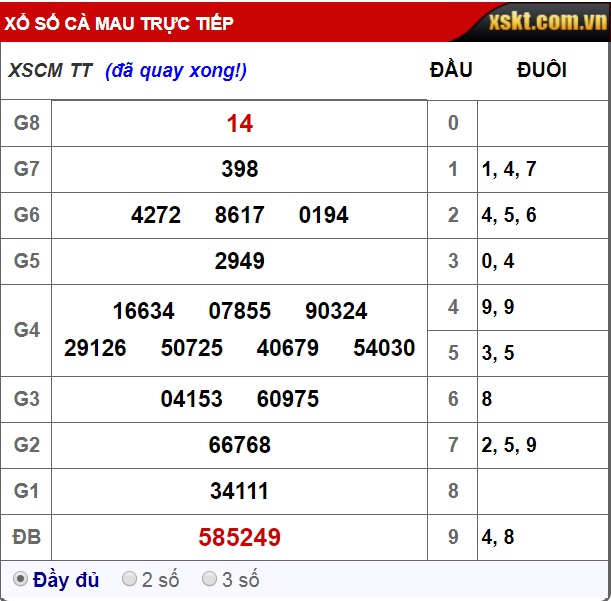
Task: Click the ĐUÔI column header
Action: click(x=541, y=70)
